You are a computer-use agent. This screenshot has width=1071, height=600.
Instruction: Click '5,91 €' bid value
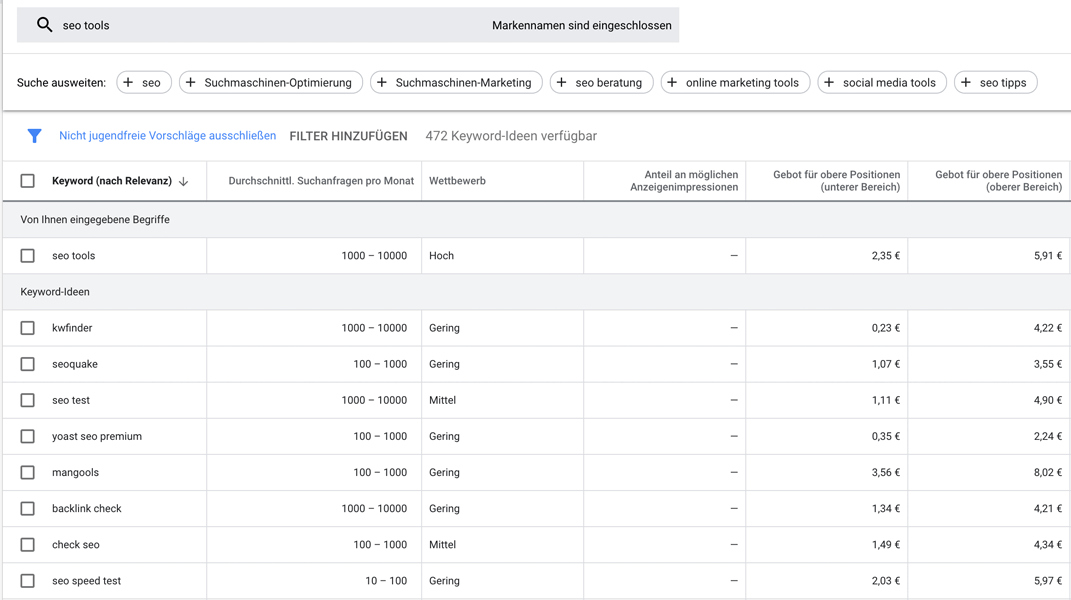coord(1048,256)
